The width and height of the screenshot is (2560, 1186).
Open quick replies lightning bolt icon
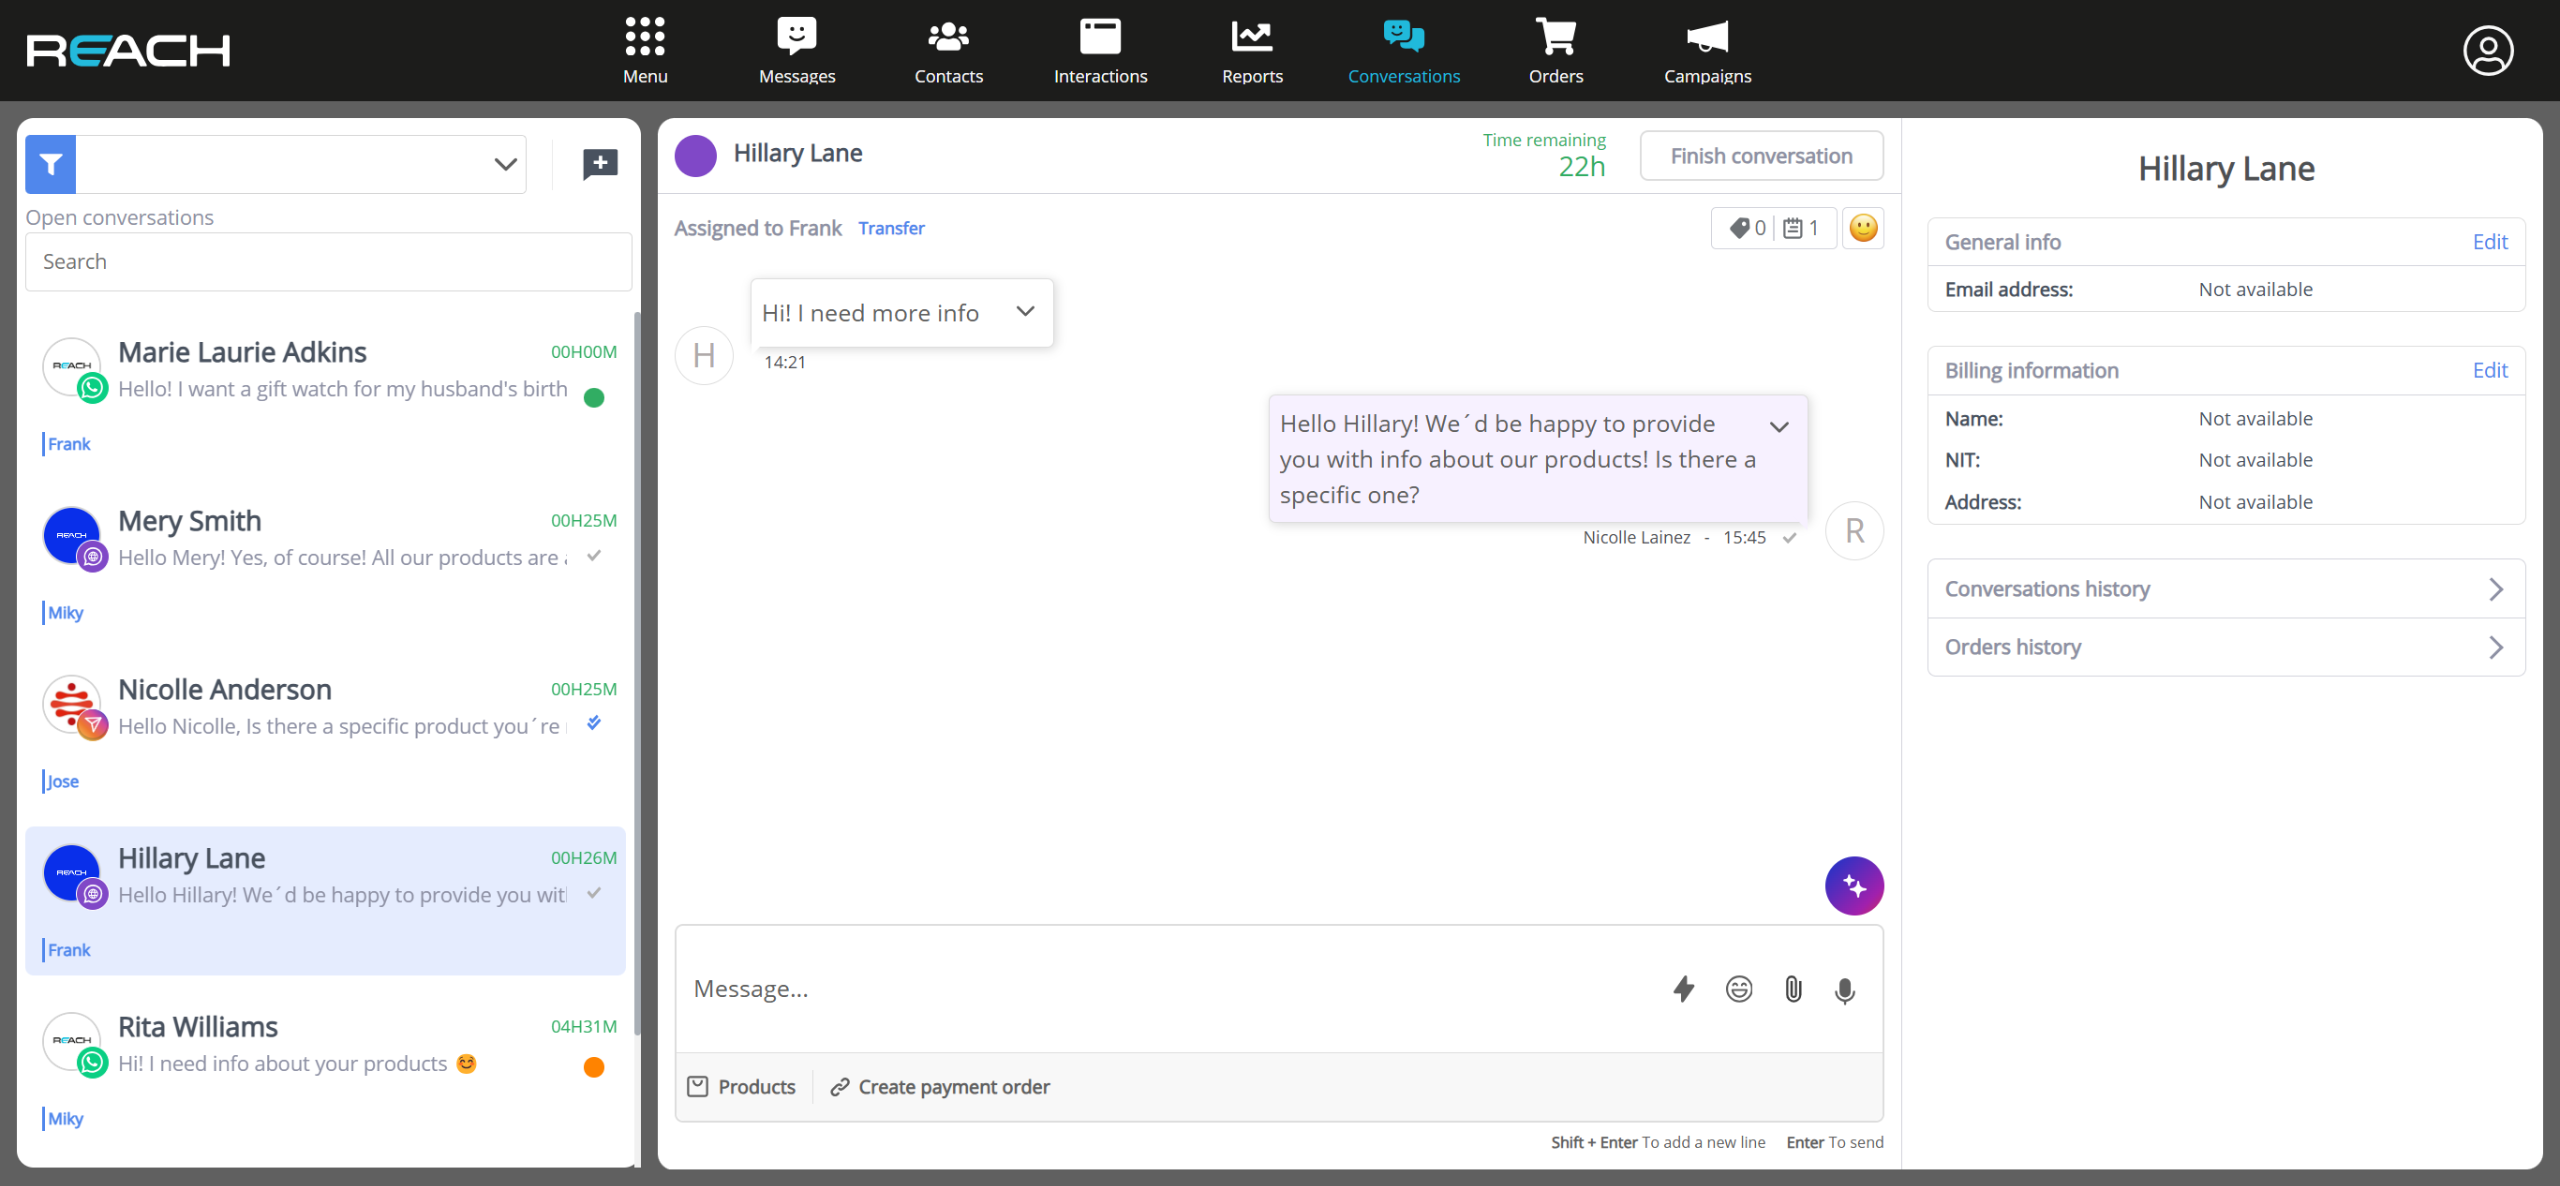pos(1684,989)
